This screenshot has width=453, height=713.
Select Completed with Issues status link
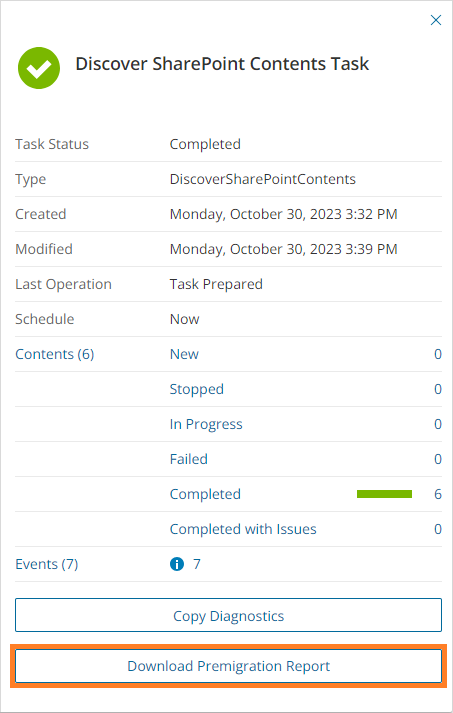point(243,529)
